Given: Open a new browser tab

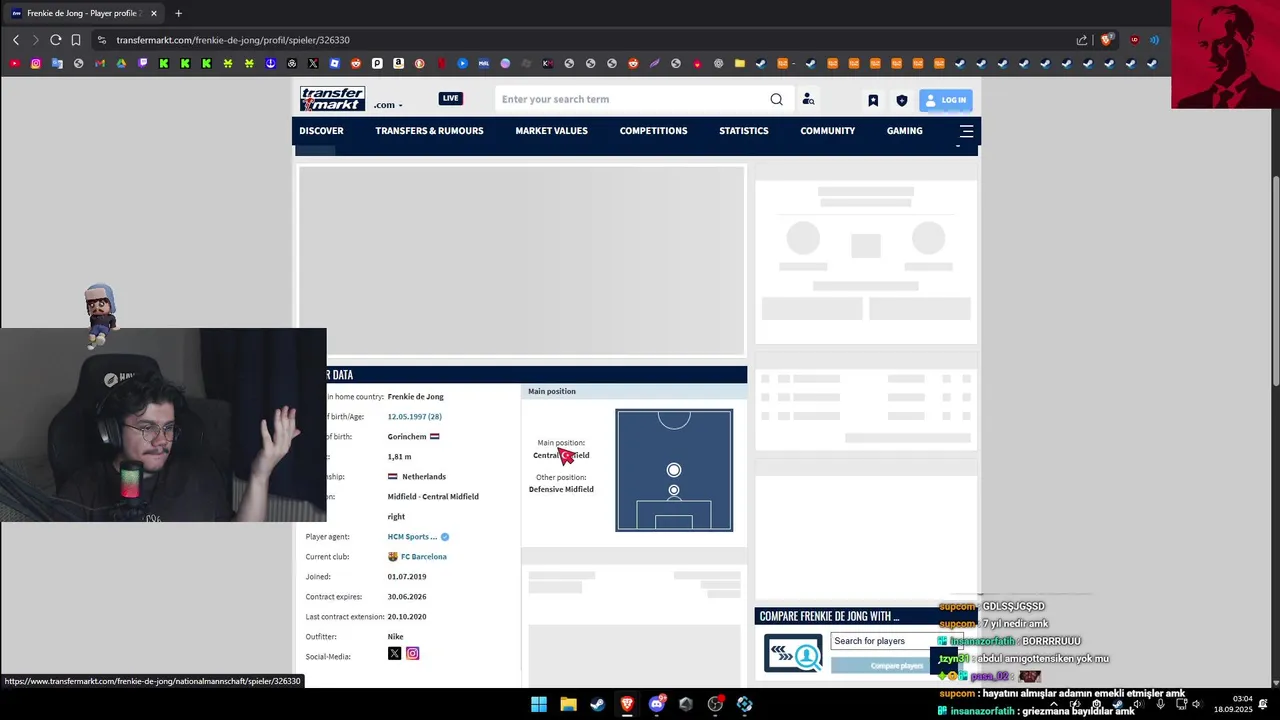Looking at the screenshot, I should 178,13.
